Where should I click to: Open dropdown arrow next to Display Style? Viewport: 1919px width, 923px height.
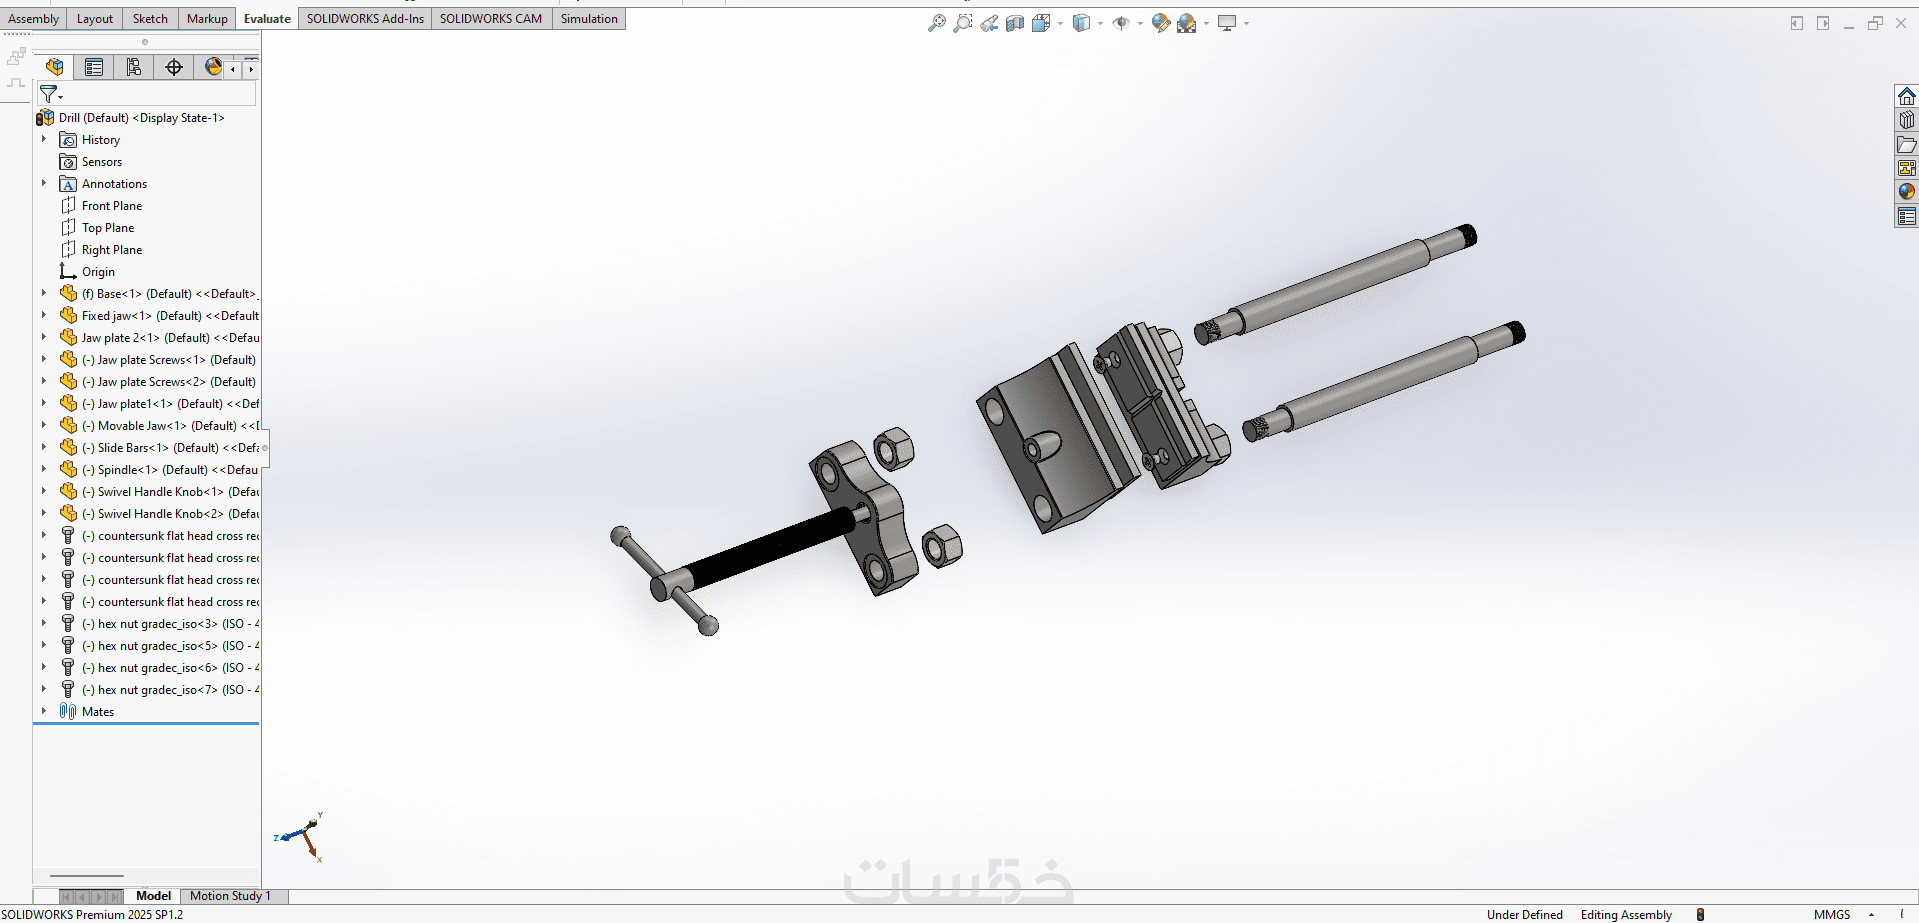tap(1100, 23)
